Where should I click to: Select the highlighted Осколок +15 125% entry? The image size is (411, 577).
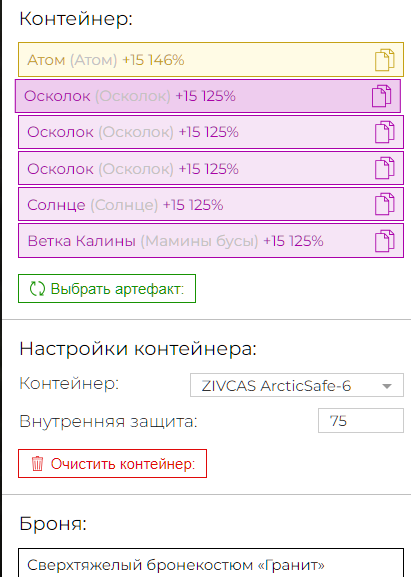click(208, 96)
